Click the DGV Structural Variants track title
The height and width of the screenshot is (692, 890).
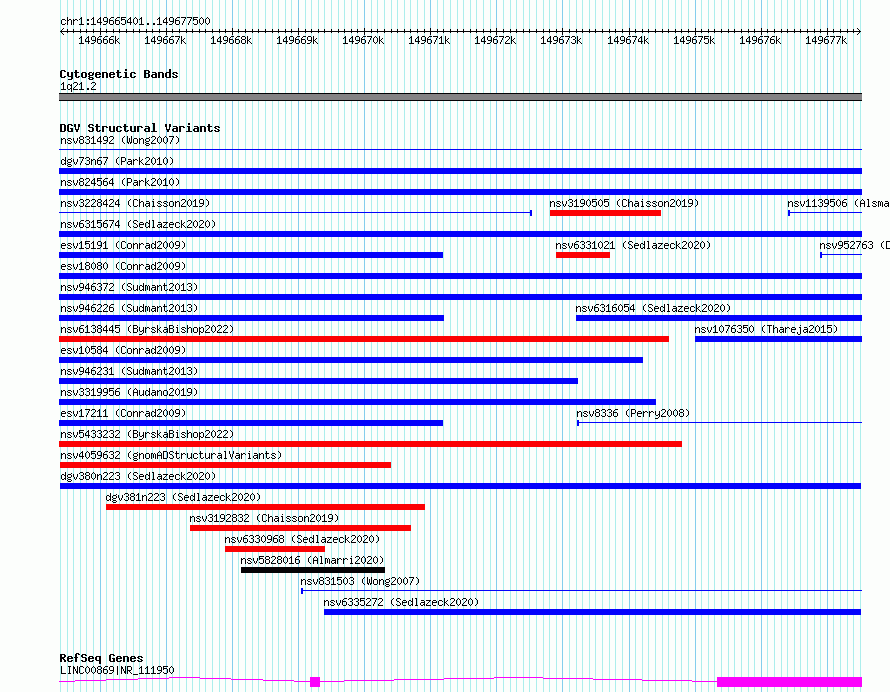[x=140, y=128]
